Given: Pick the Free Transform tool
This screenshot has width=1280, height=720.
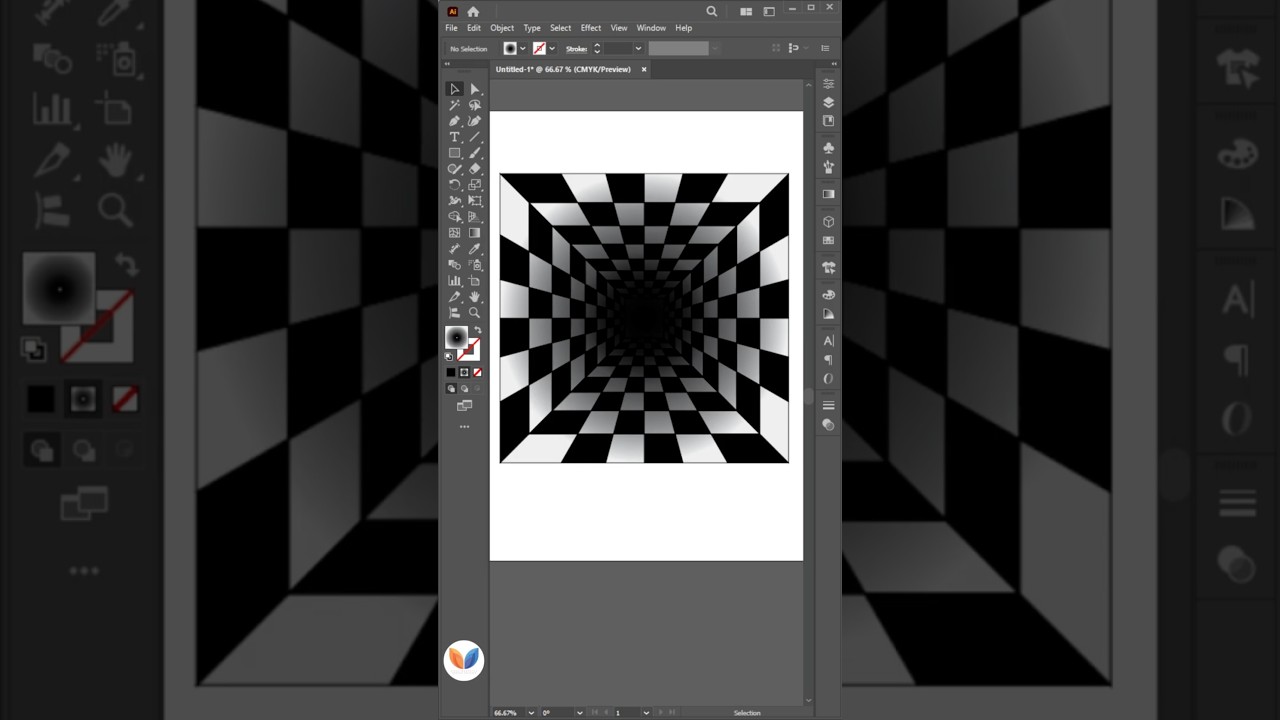Looking at the screenshot, I should 475,201.
